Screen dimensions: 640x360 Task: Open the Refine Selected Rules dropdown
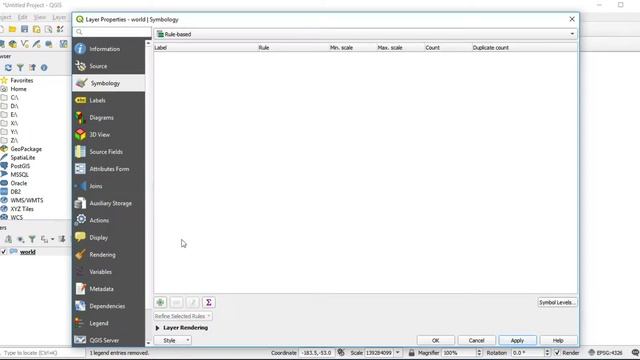183,316
